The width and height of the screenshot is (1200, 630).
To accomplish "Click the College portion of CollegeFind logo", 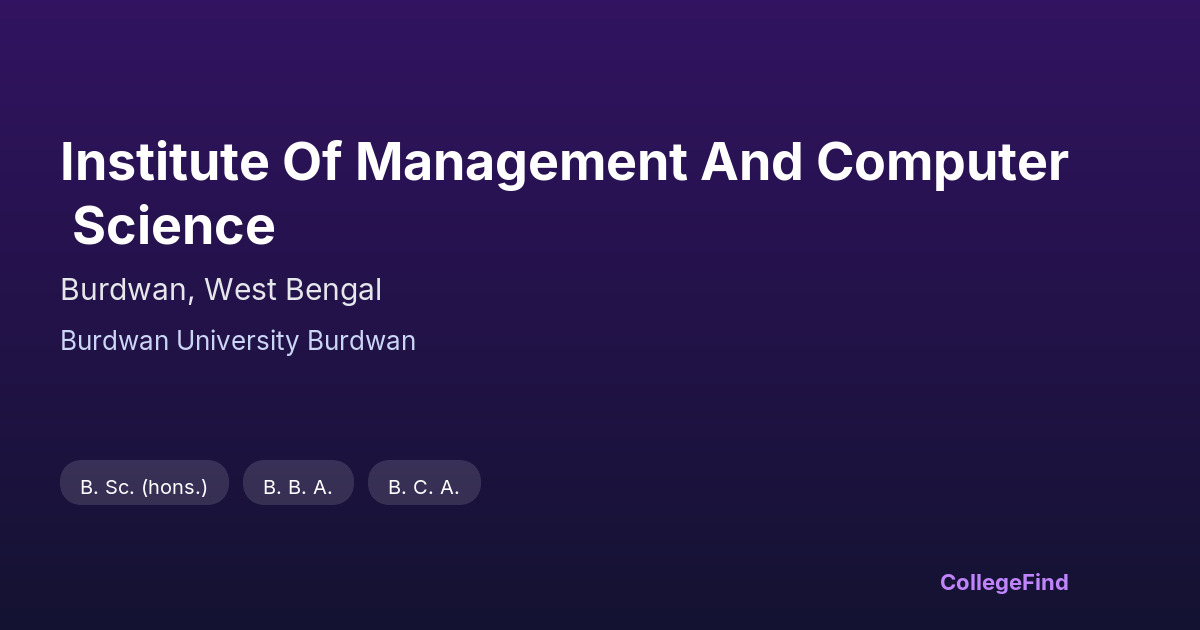I will coord(981,582).
